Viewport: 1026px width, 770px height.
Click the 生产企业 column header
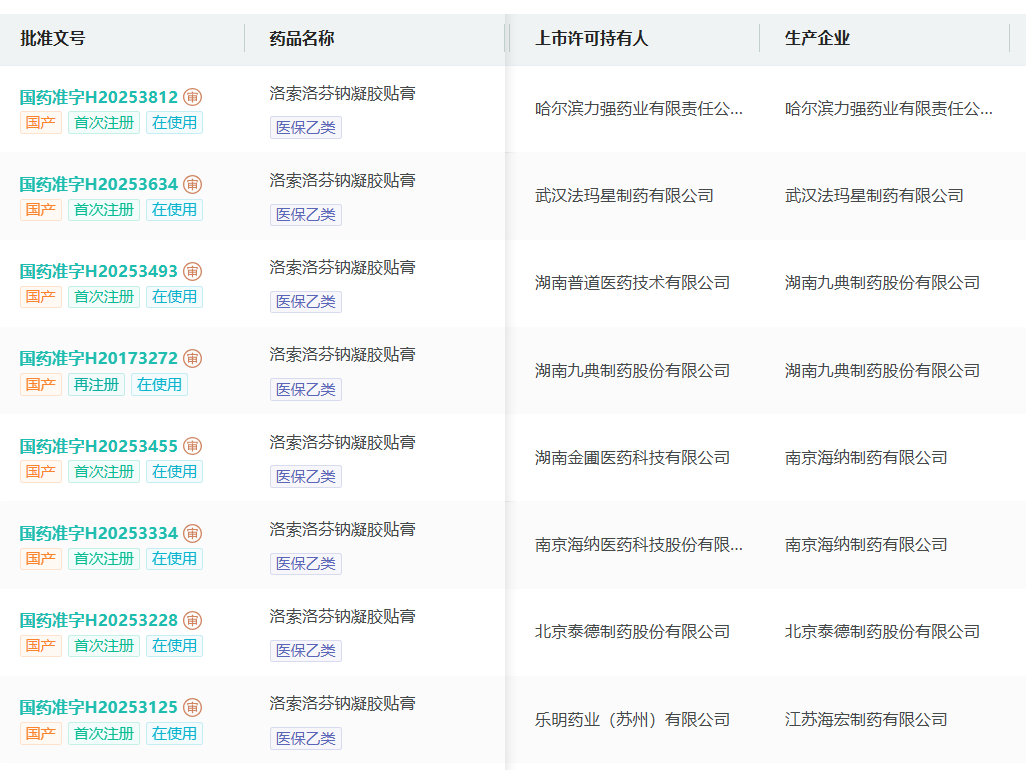click(x=817, y=39)
